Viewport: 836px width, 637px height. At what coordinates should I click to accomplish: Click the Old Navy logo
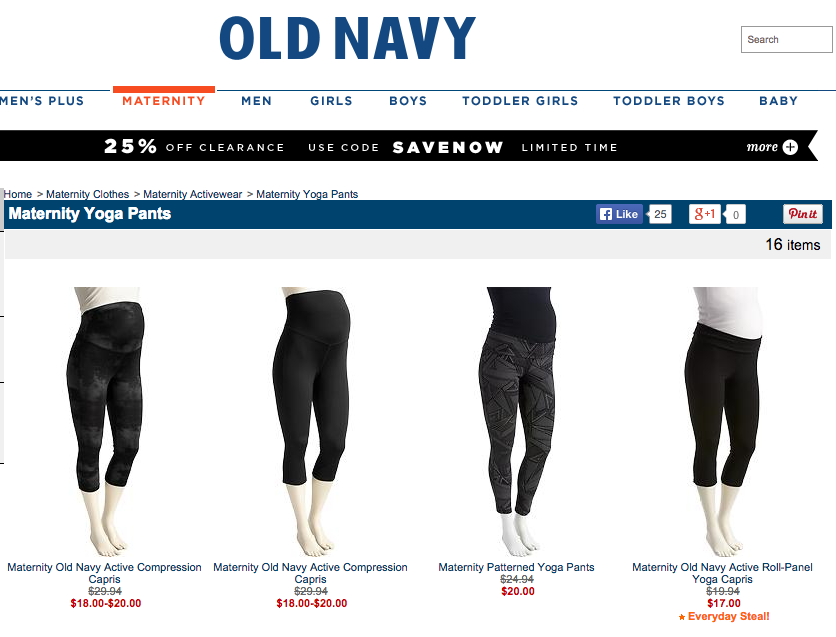[347, 38]
